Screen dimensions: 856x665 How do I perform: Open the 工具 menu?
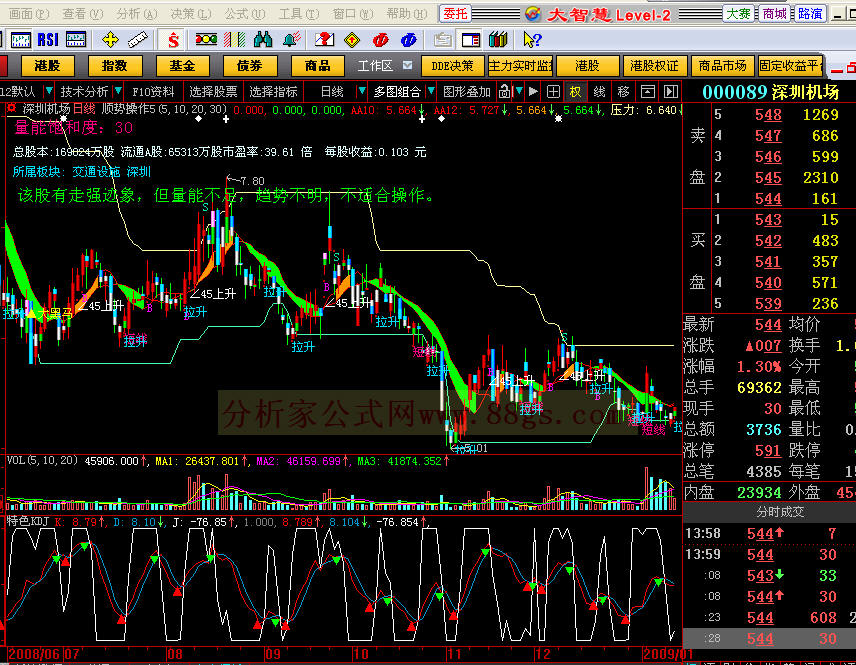299,14
